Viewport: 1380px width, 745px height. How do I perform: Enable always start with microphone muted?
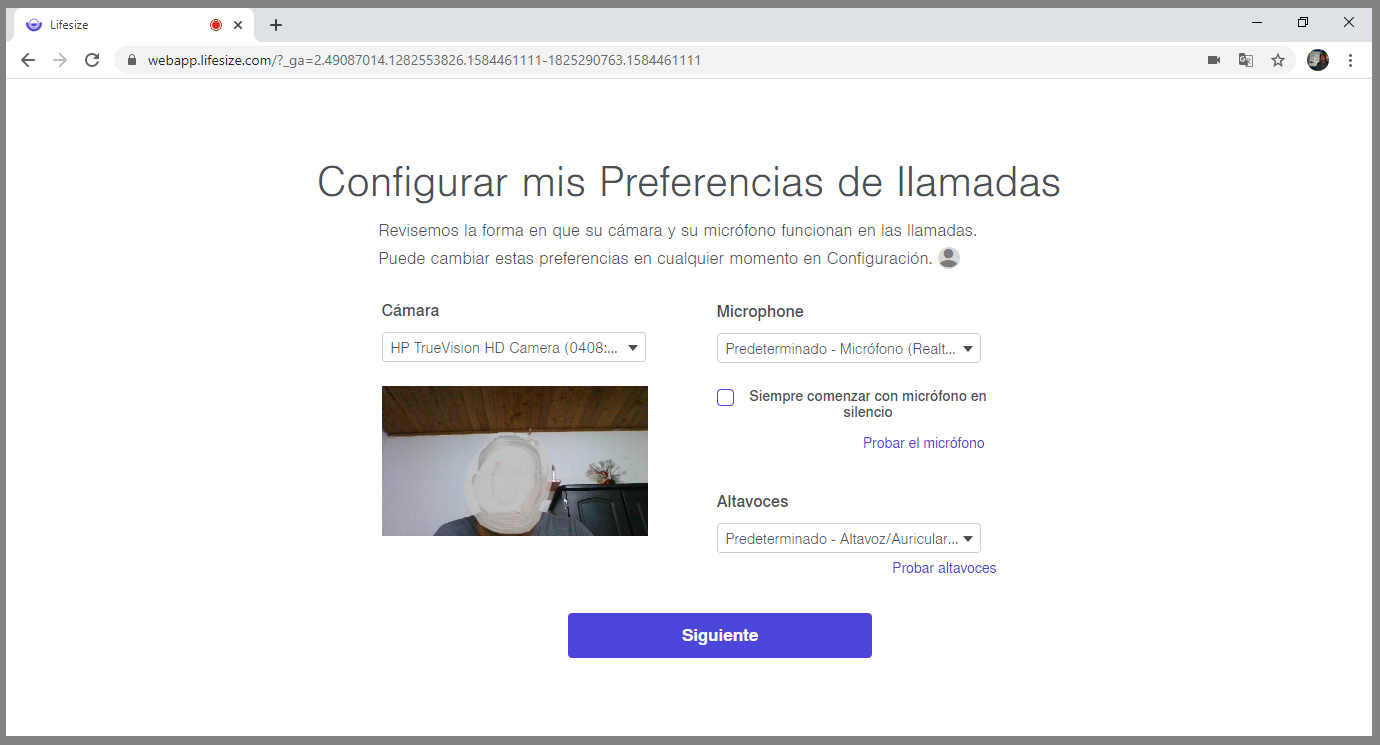726,397
